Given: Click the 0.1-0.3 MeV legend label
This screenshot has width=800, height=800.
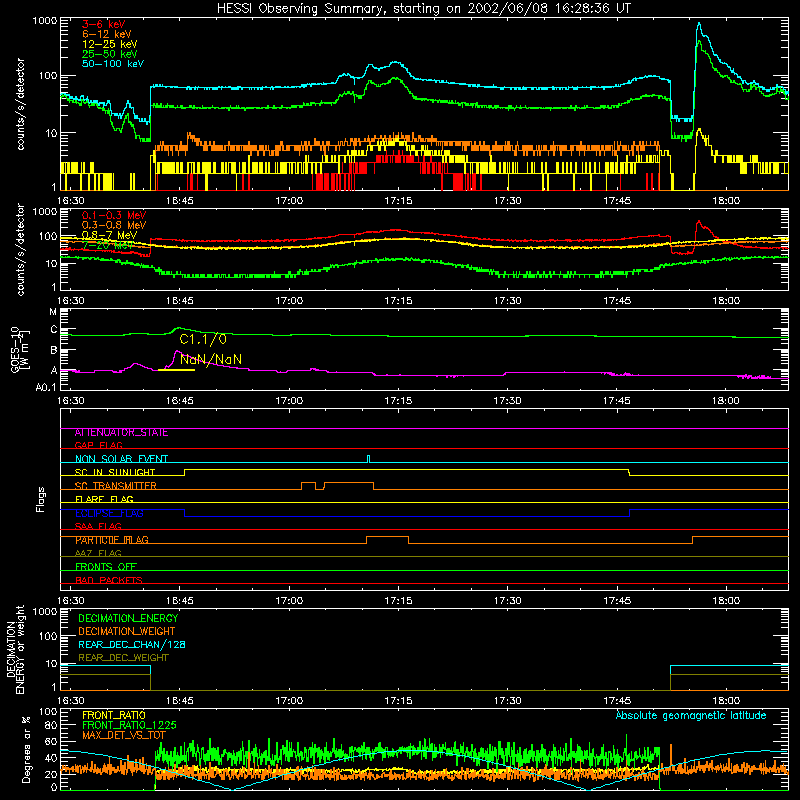Looking at the screenshot, I should [114, 215].
